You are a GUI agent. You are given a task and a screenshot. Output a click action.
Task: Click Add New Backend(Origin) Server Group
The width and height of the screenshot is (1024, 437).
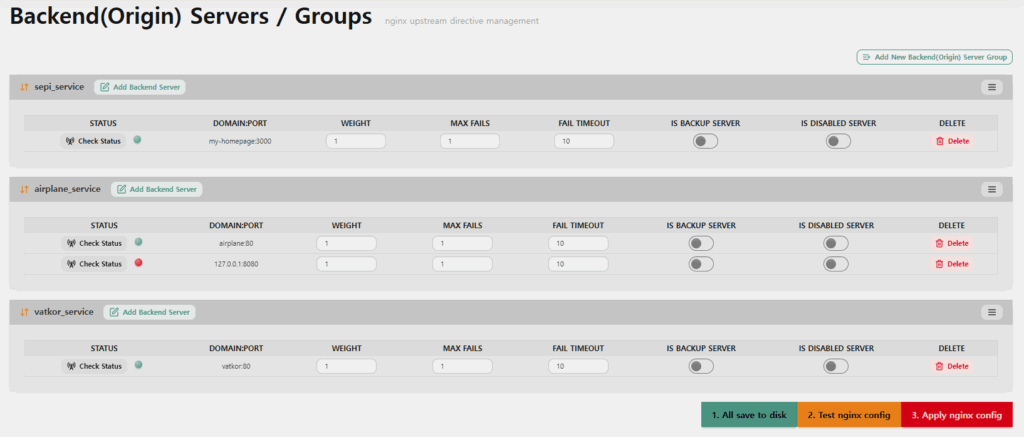(935, 57)
